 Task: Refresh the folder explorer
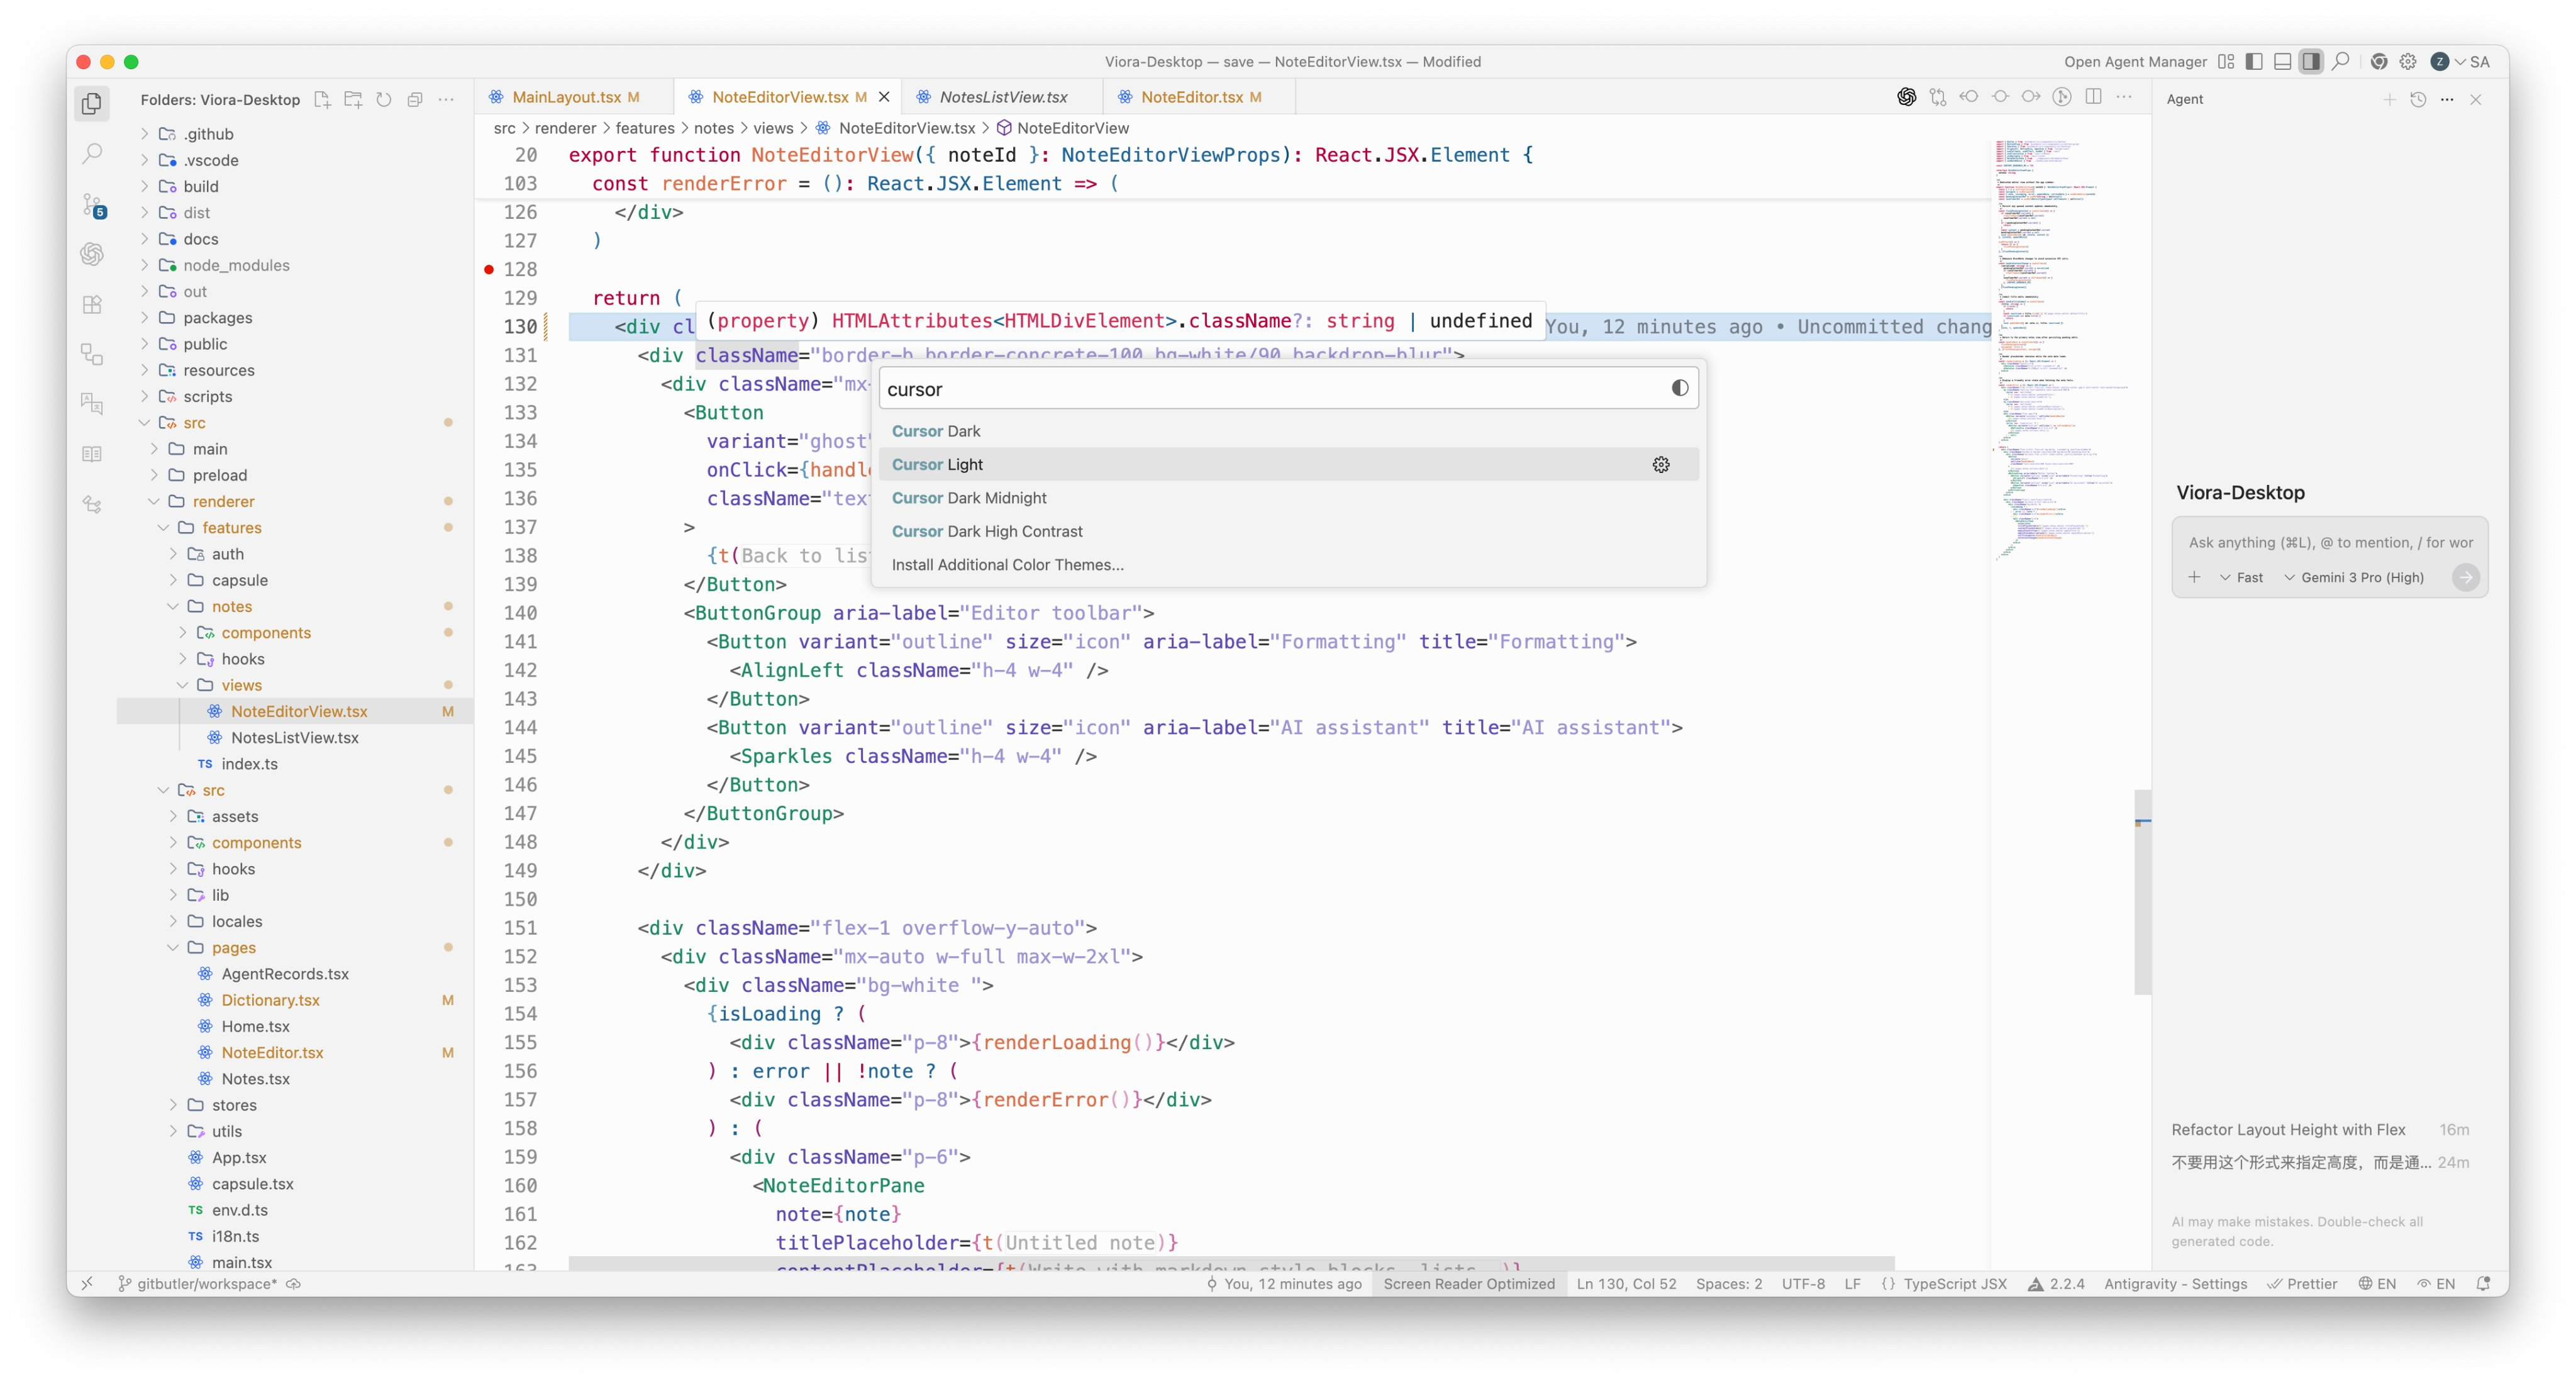point(384,99)
